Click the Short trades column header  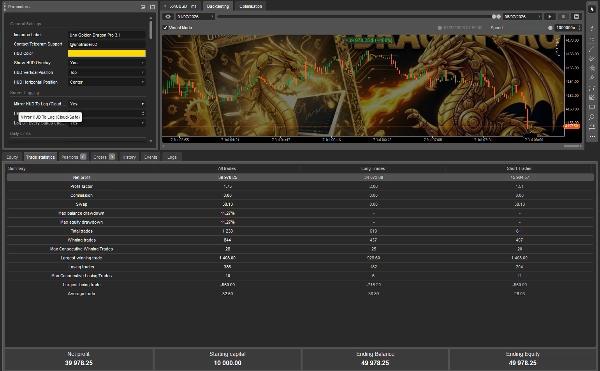pos(519,168)
